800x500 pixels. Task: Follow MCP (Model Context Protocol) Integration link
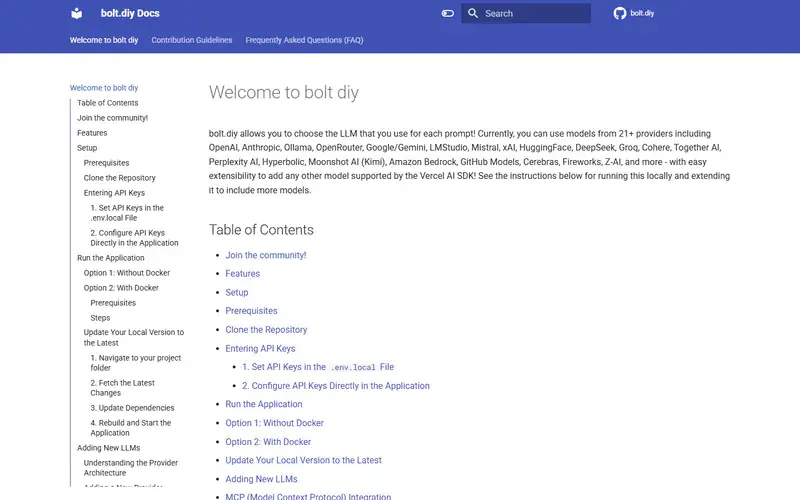coord(308,496)
